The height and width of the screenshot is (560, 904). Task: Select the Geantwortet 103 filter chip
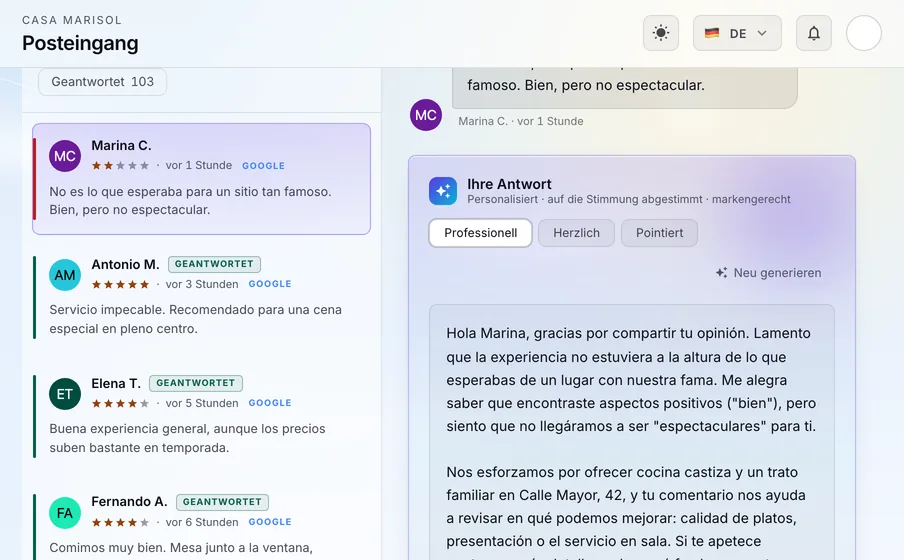103,82
